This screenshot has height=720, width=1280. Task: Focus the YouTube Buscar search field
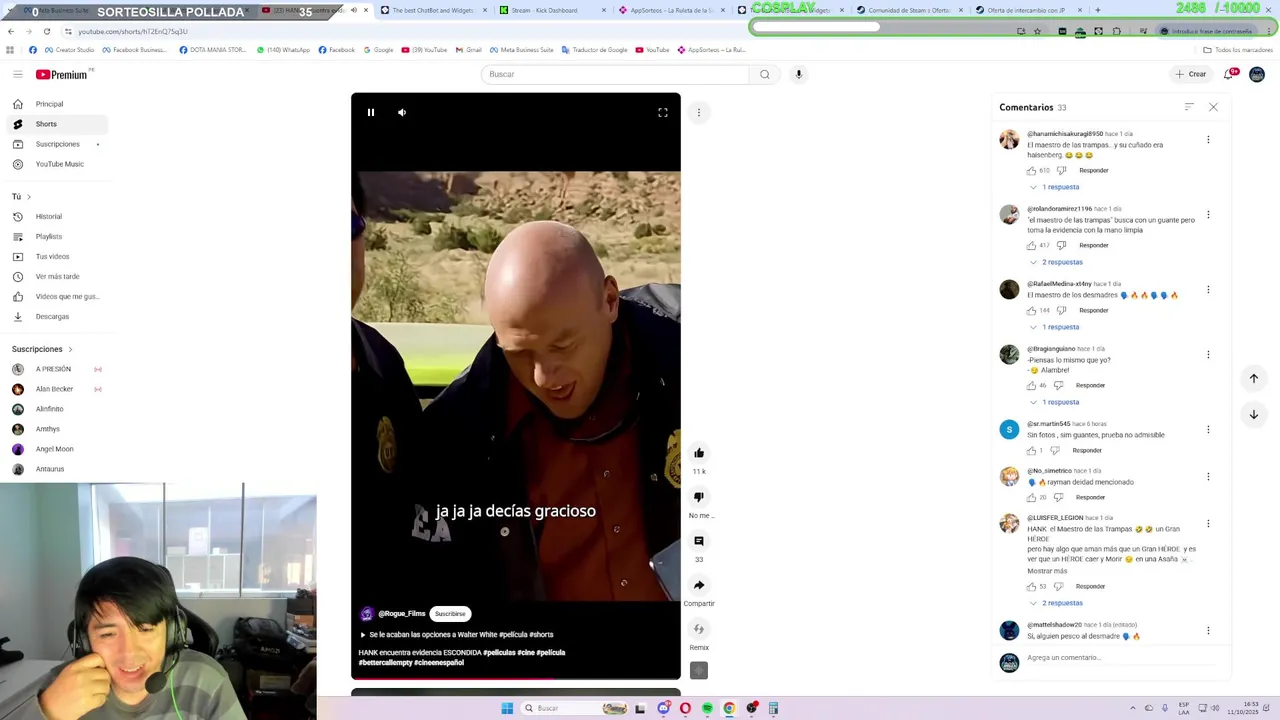615,74
